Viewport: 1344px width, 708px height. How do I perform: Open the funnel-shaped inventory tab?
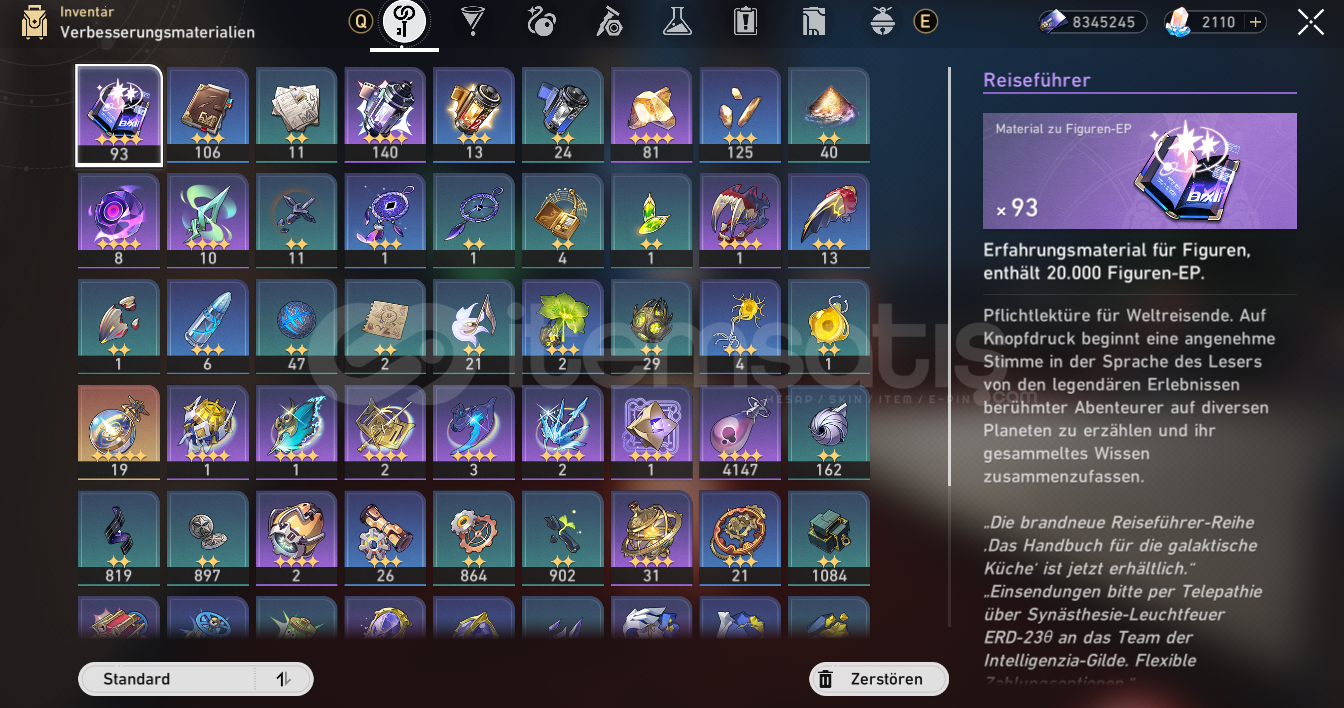click(x=470, y=21)
